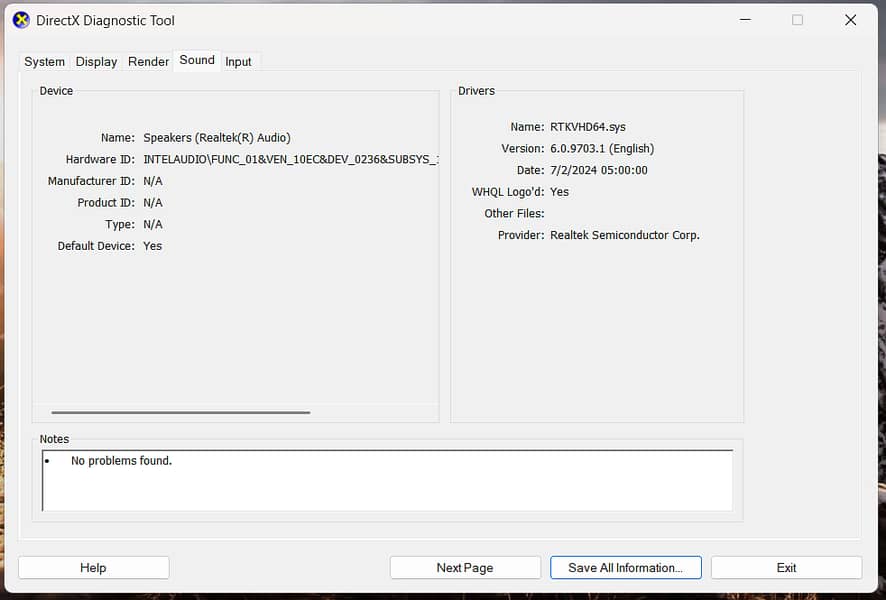
Task: Click the DirectX Diagnostic Tool title icon
Action: (21, 20)
